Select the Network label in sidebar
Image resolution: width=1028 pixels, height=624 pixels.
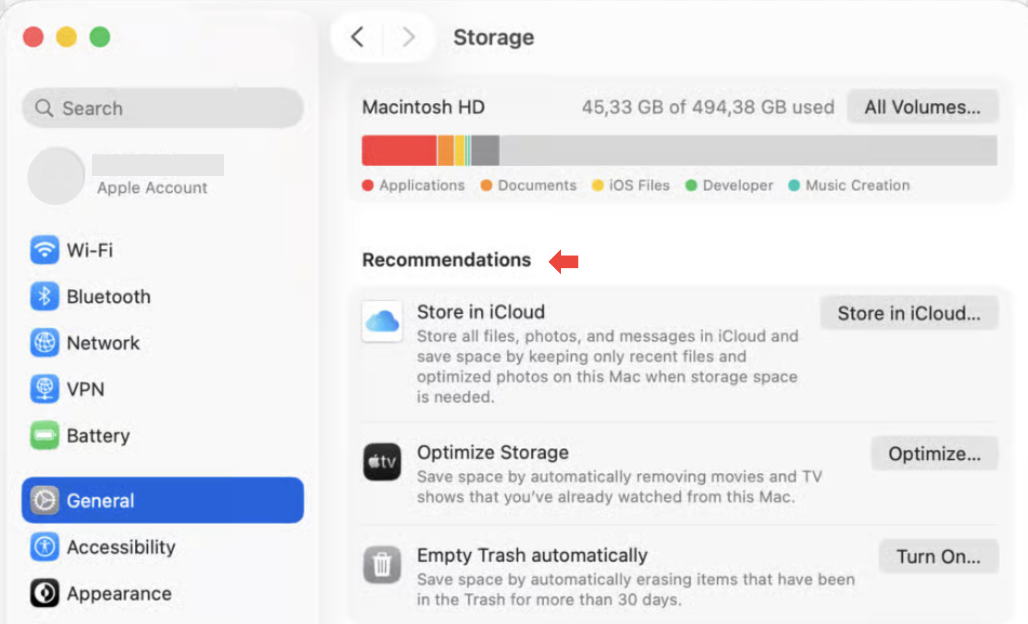click(103, 343)
